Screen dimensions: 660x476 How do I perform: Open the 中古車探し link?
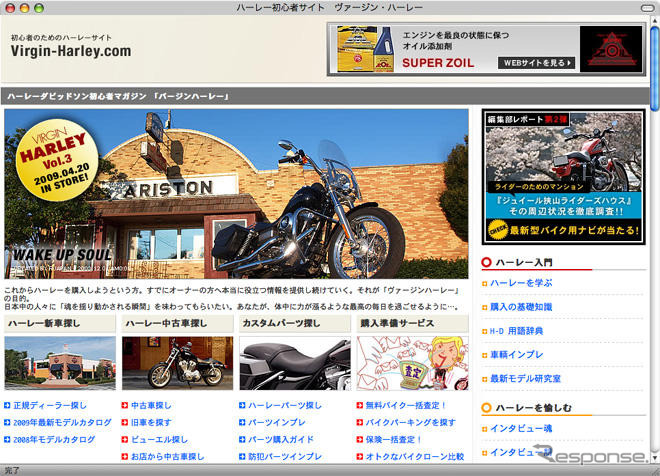coord(151,405)
